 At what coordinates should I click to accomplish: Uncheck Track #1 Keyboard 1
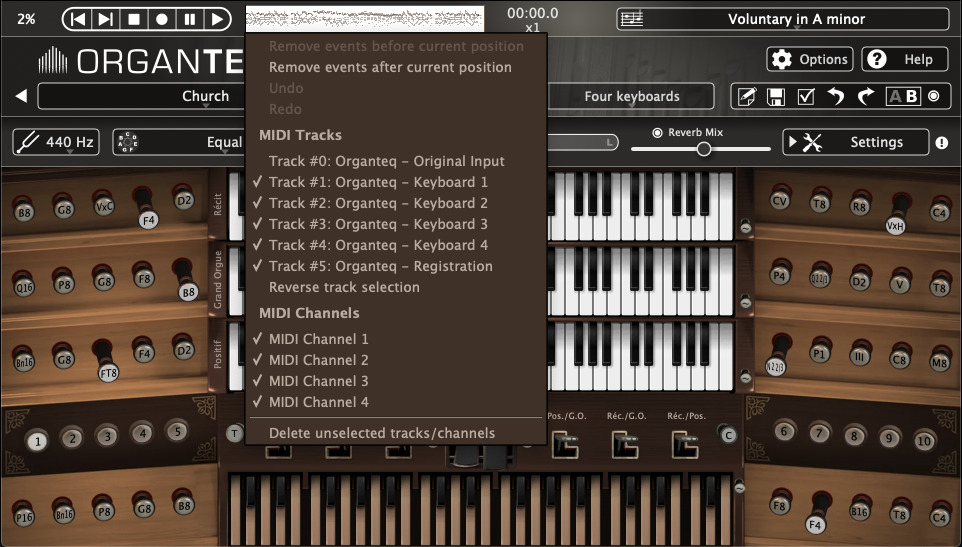pos(379,182)
